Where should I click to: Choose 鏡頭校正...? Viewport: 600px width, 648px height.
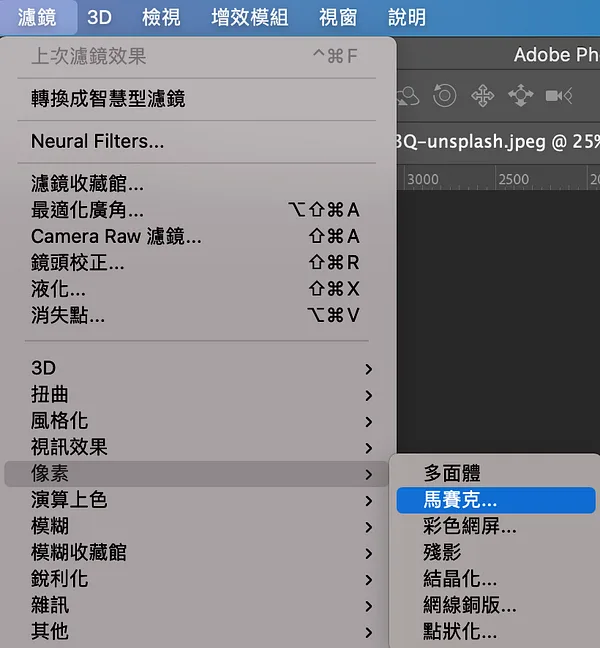tap(196, 262)
